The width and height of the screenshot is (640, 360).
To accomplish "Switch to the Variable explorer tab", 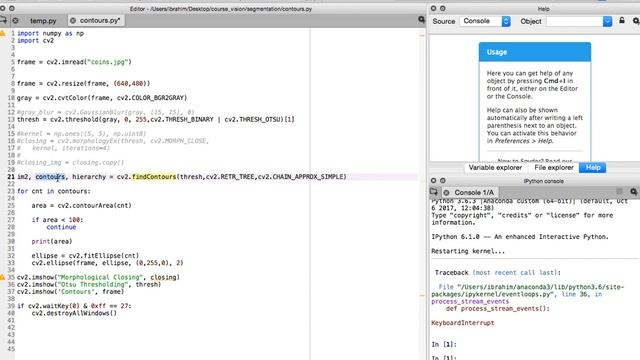I will click(495, 168).
